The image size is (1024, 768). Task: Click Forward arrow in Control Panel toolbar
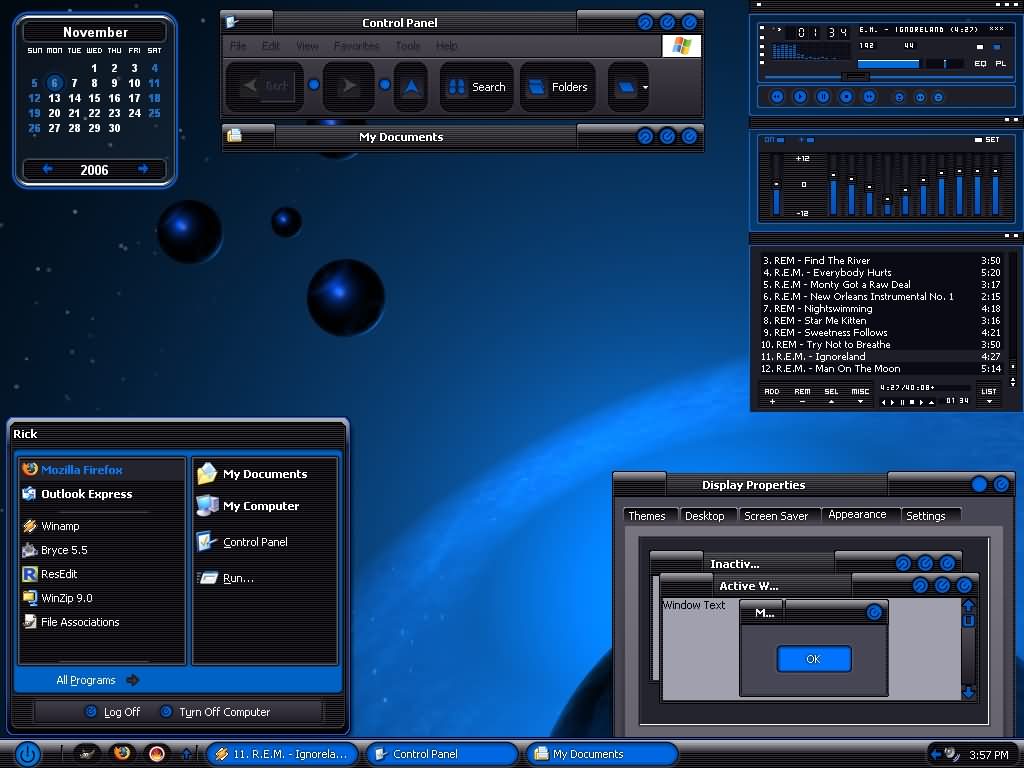click(x=349, y=86)
